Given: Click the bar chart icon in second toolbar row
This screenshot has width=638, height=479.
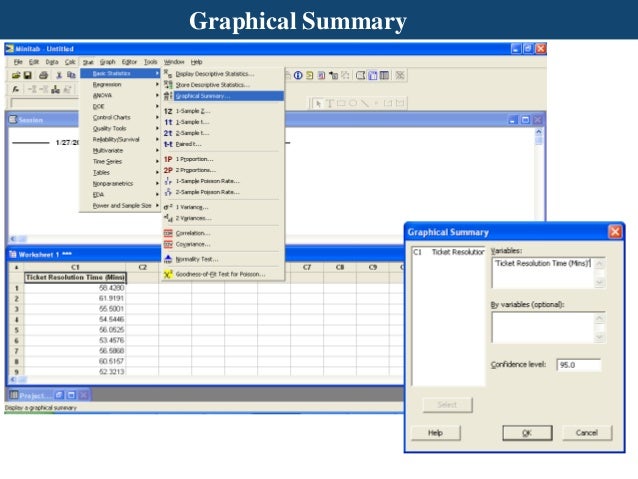Looking at the screenshot, I should [x=56, y=89].
